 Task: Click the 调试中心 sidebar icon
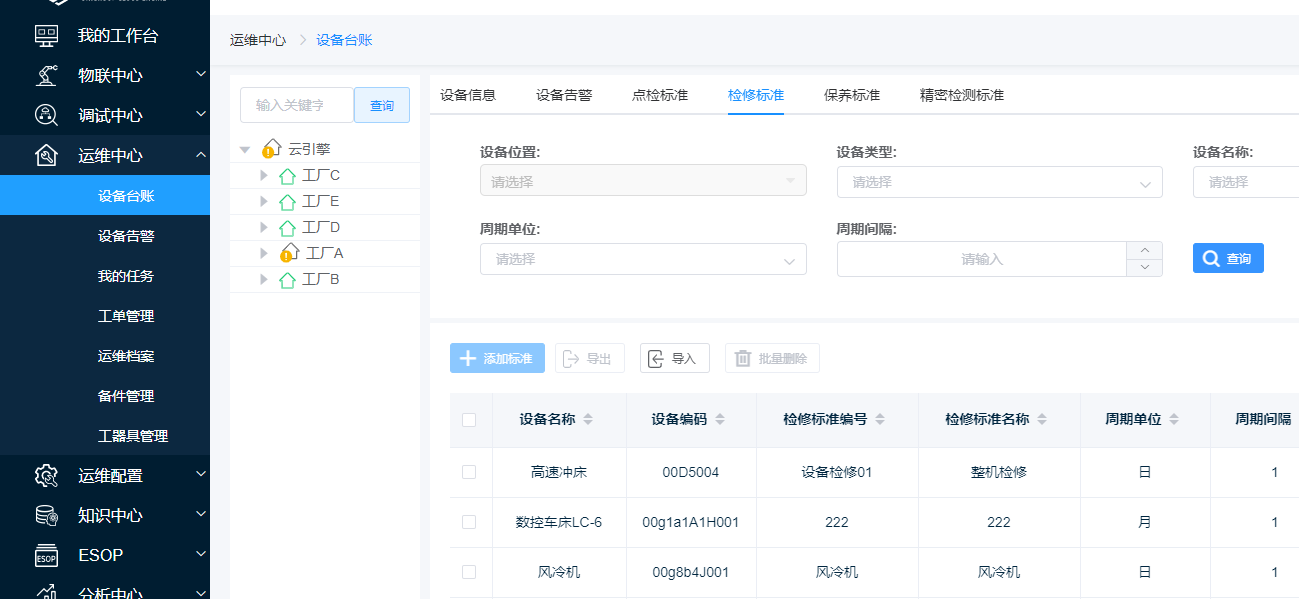coord(46,115)
